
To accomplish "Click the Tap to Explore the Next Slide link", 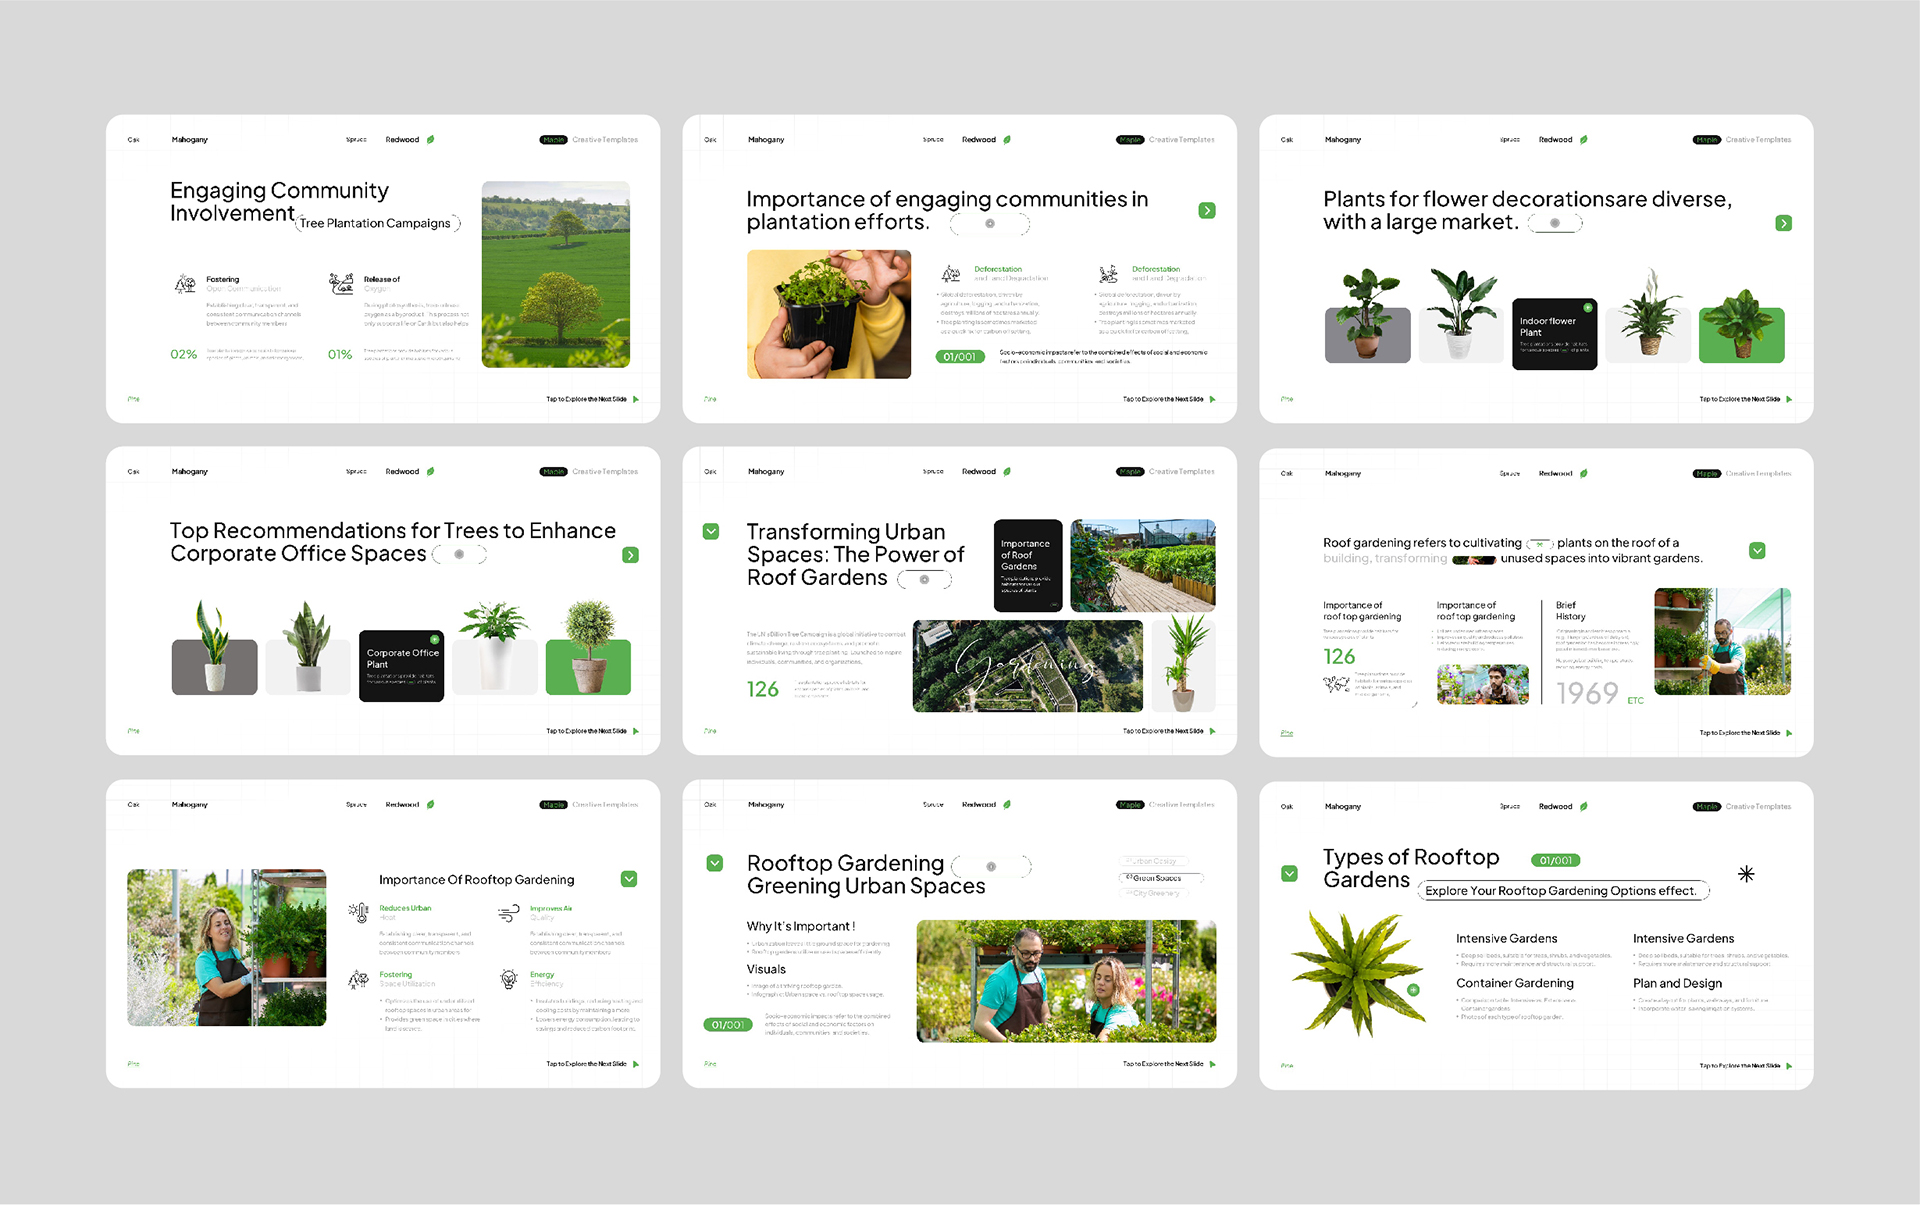I will [586, 398].
